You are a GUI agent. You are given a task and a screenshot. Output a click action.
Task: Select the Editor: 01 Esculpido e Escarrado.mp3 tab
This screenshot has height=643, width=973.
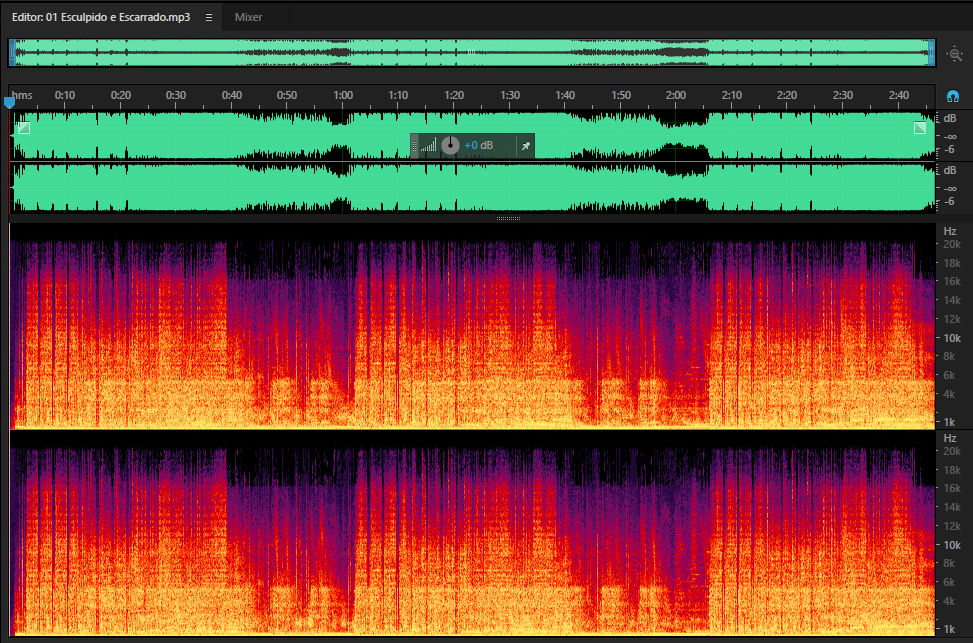(101, 17)
